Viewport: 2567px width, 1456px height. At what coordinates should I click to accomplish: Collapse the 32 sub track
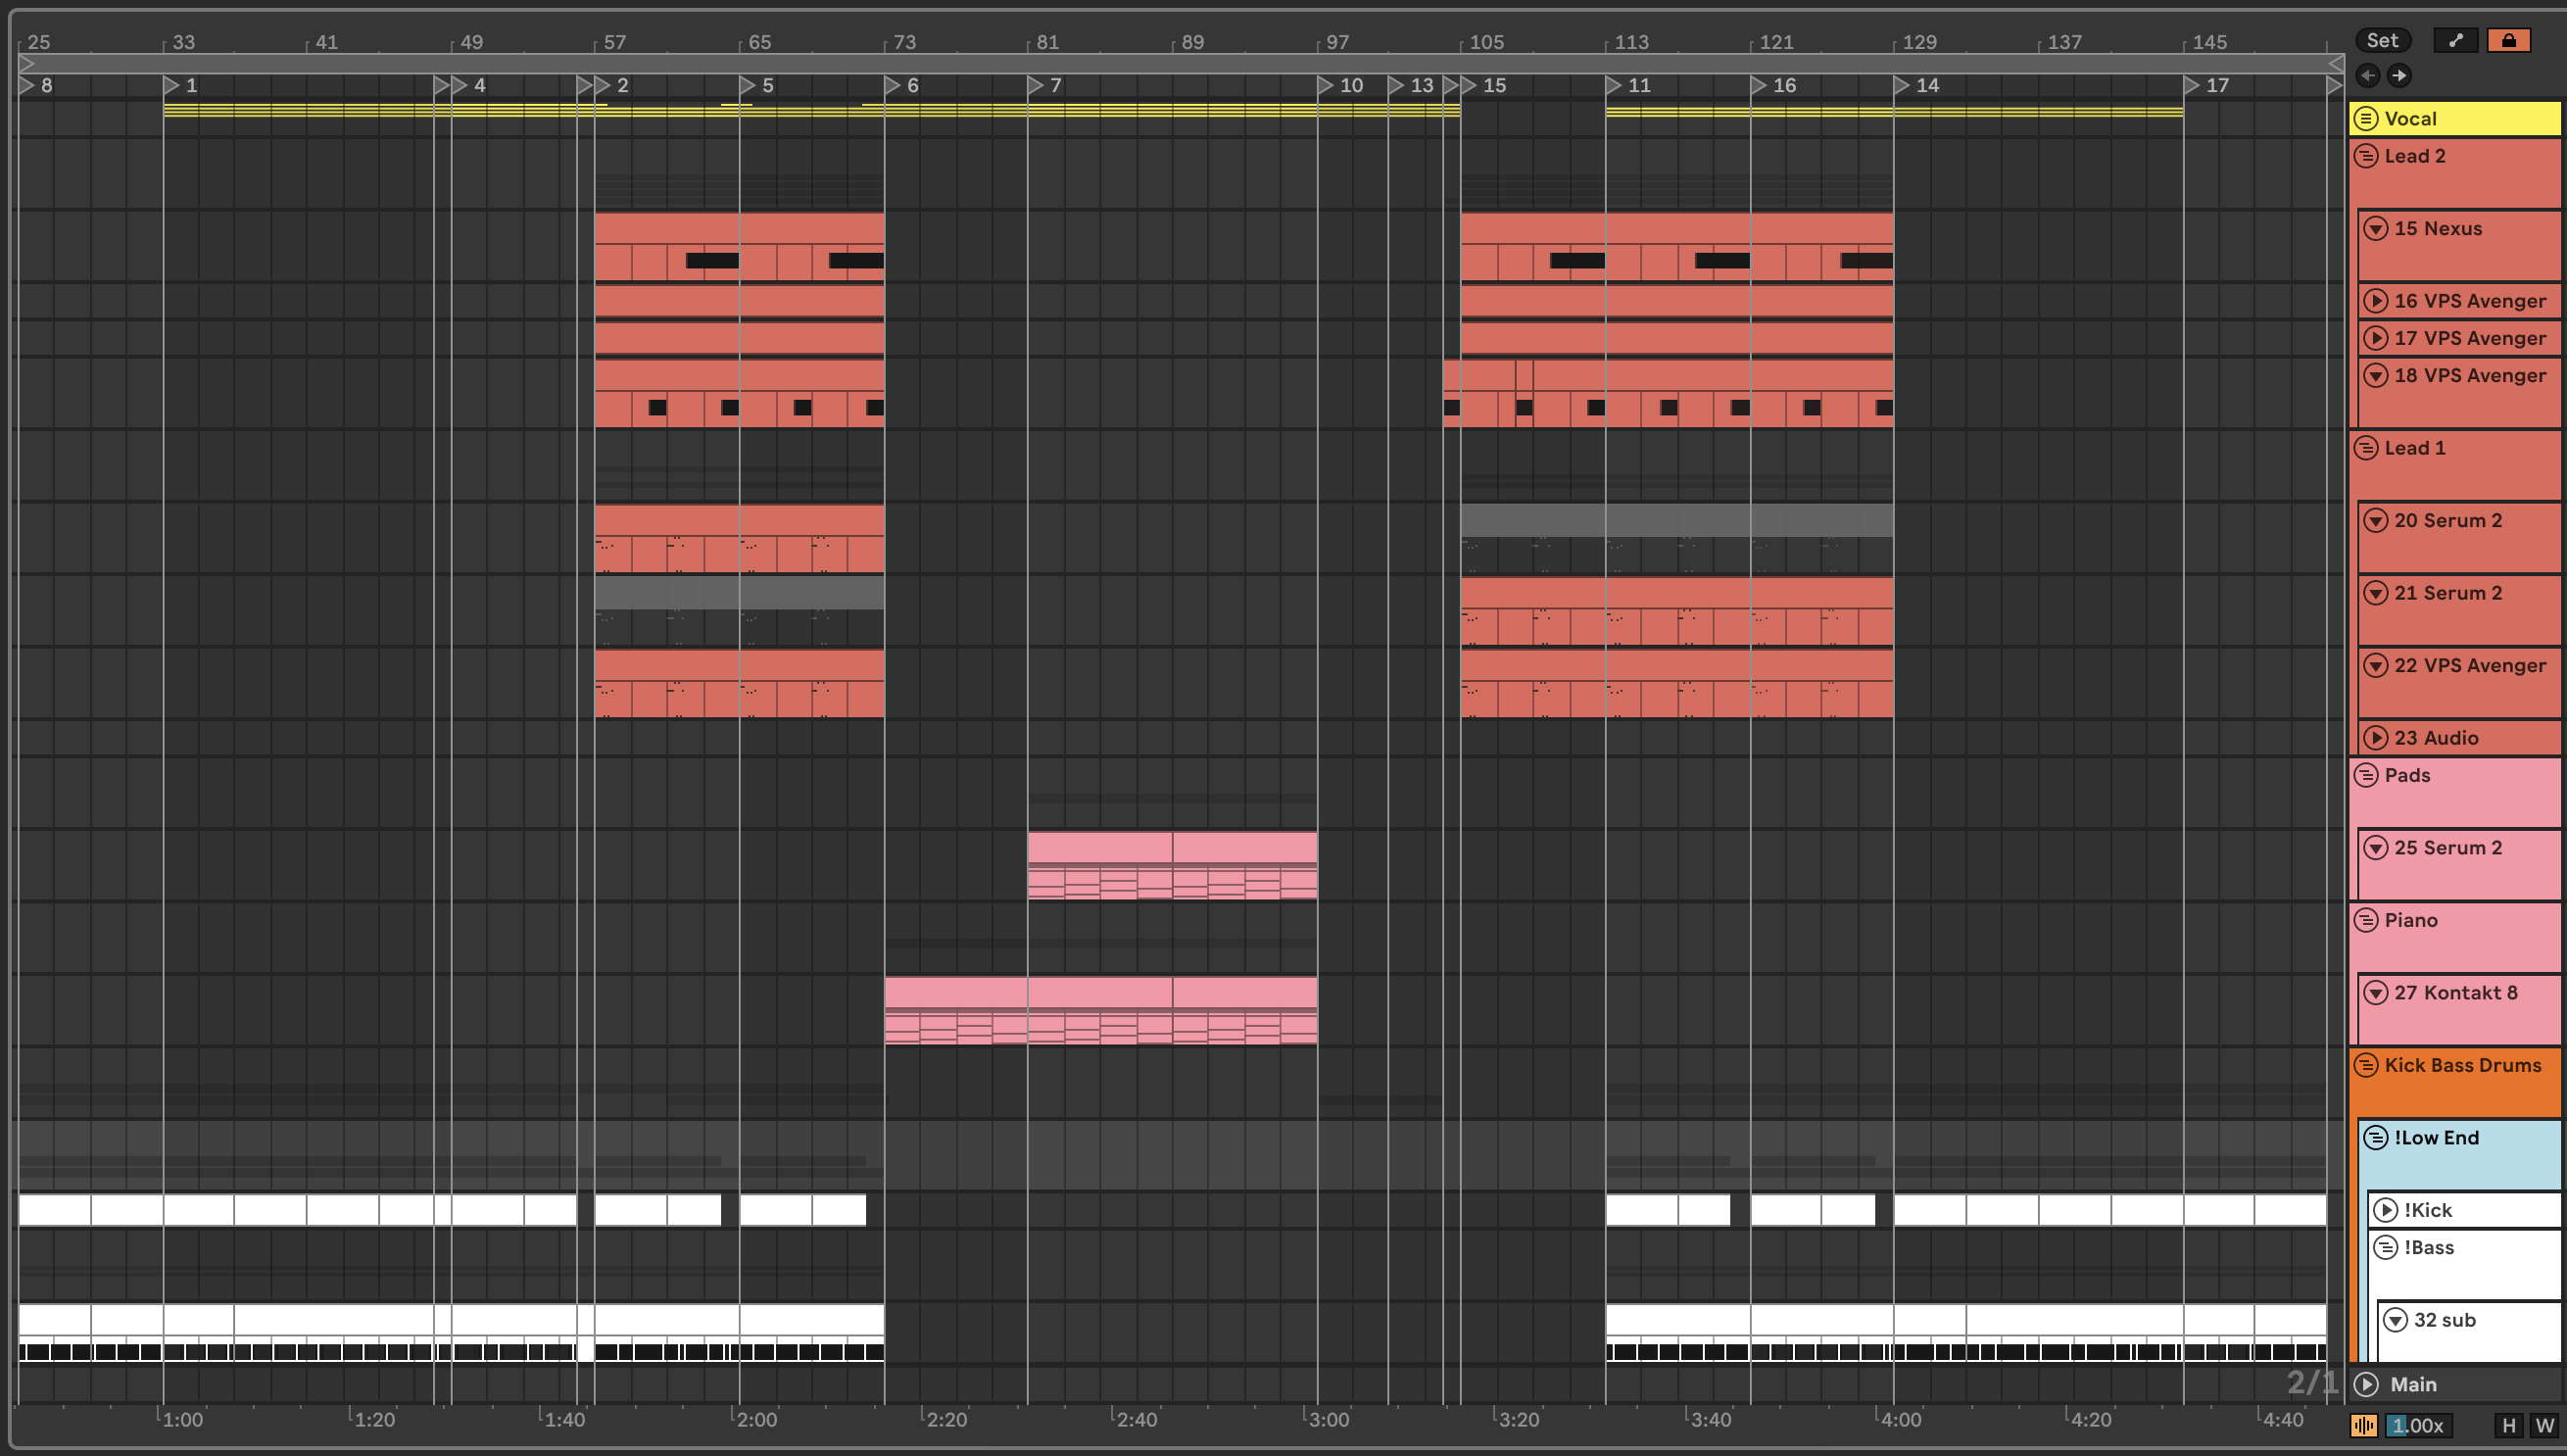[x=2396, y=1320]
